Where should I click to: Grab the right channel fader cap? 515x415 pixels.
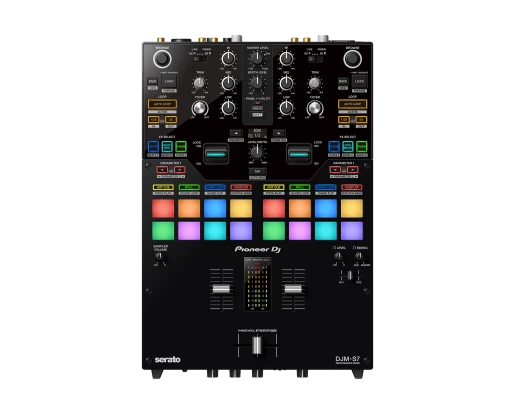(293, 289)
